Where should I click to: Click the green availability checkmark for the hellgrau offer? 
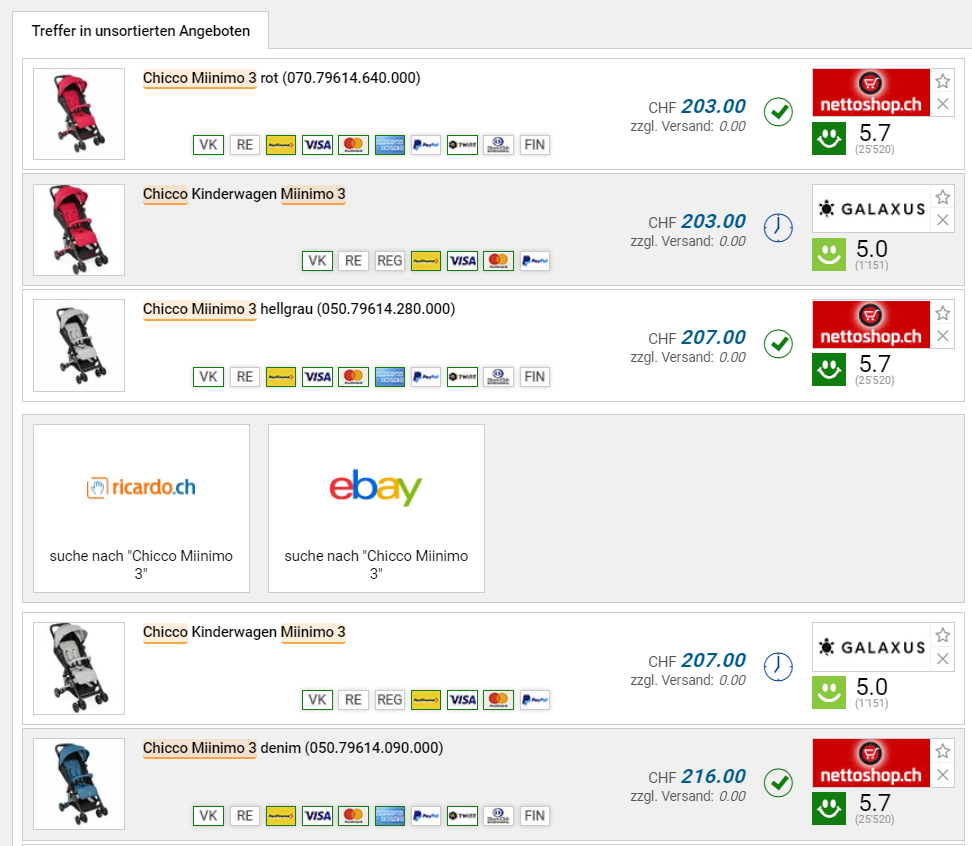(x=778, y=345)
